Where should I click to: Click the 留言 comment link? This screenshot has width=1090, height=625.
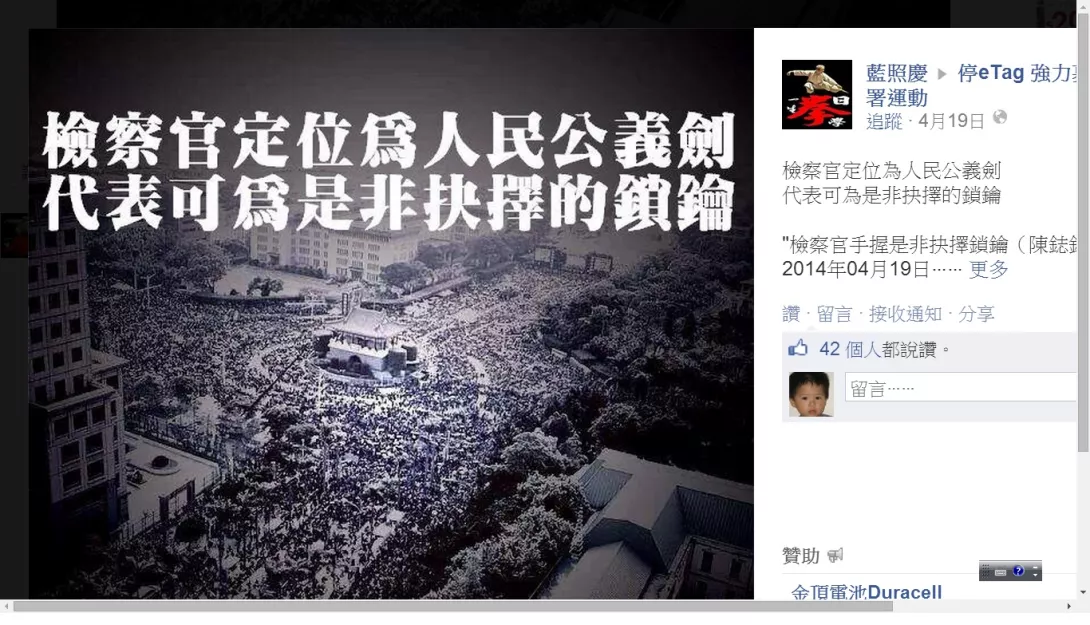click(x=834, y=314)
